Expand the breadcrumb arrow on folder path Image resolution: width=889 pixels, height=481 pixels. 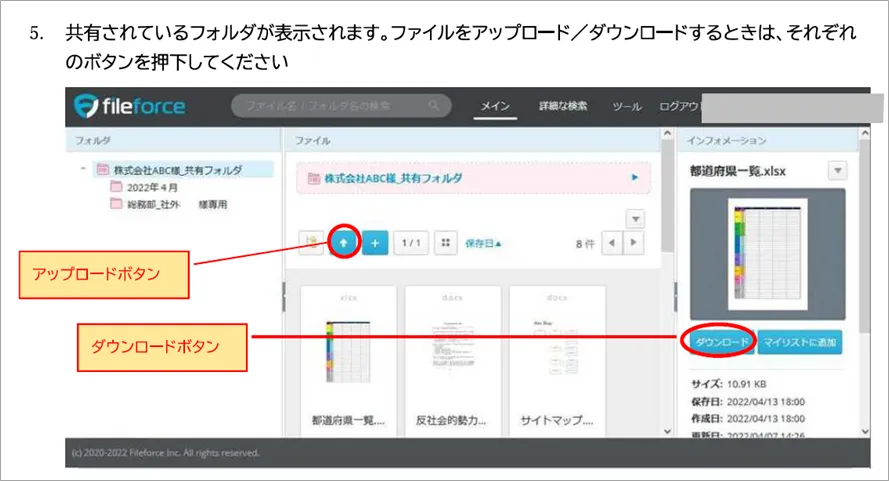coord(634,178)
